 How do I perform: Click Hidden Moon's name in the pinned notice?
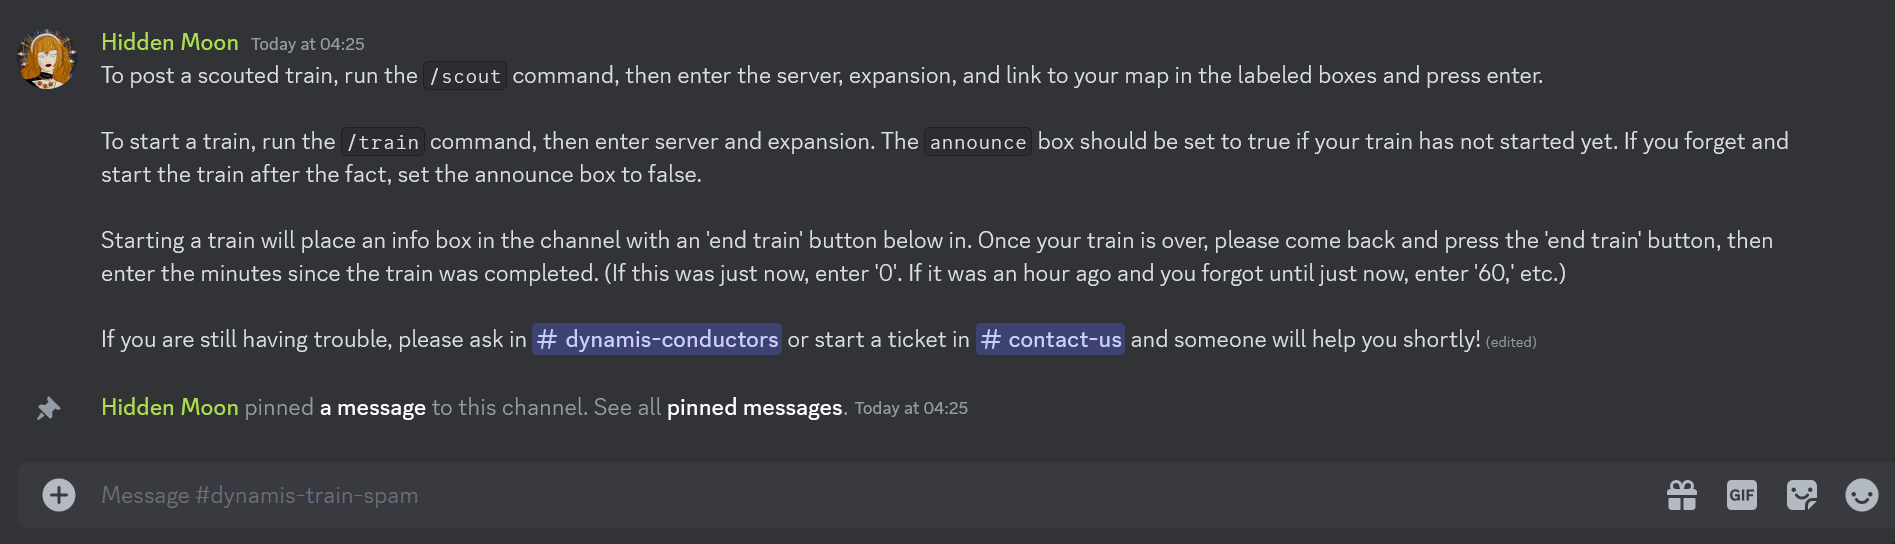coord(170,408)
